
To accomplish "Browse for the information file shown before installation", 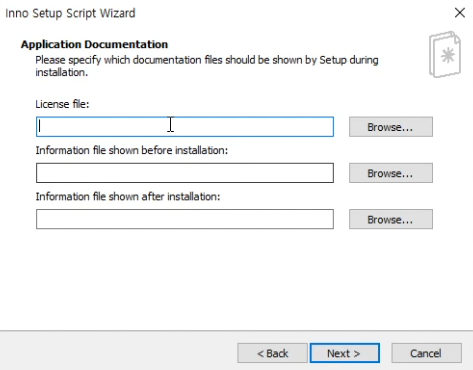I will point(391,173).
